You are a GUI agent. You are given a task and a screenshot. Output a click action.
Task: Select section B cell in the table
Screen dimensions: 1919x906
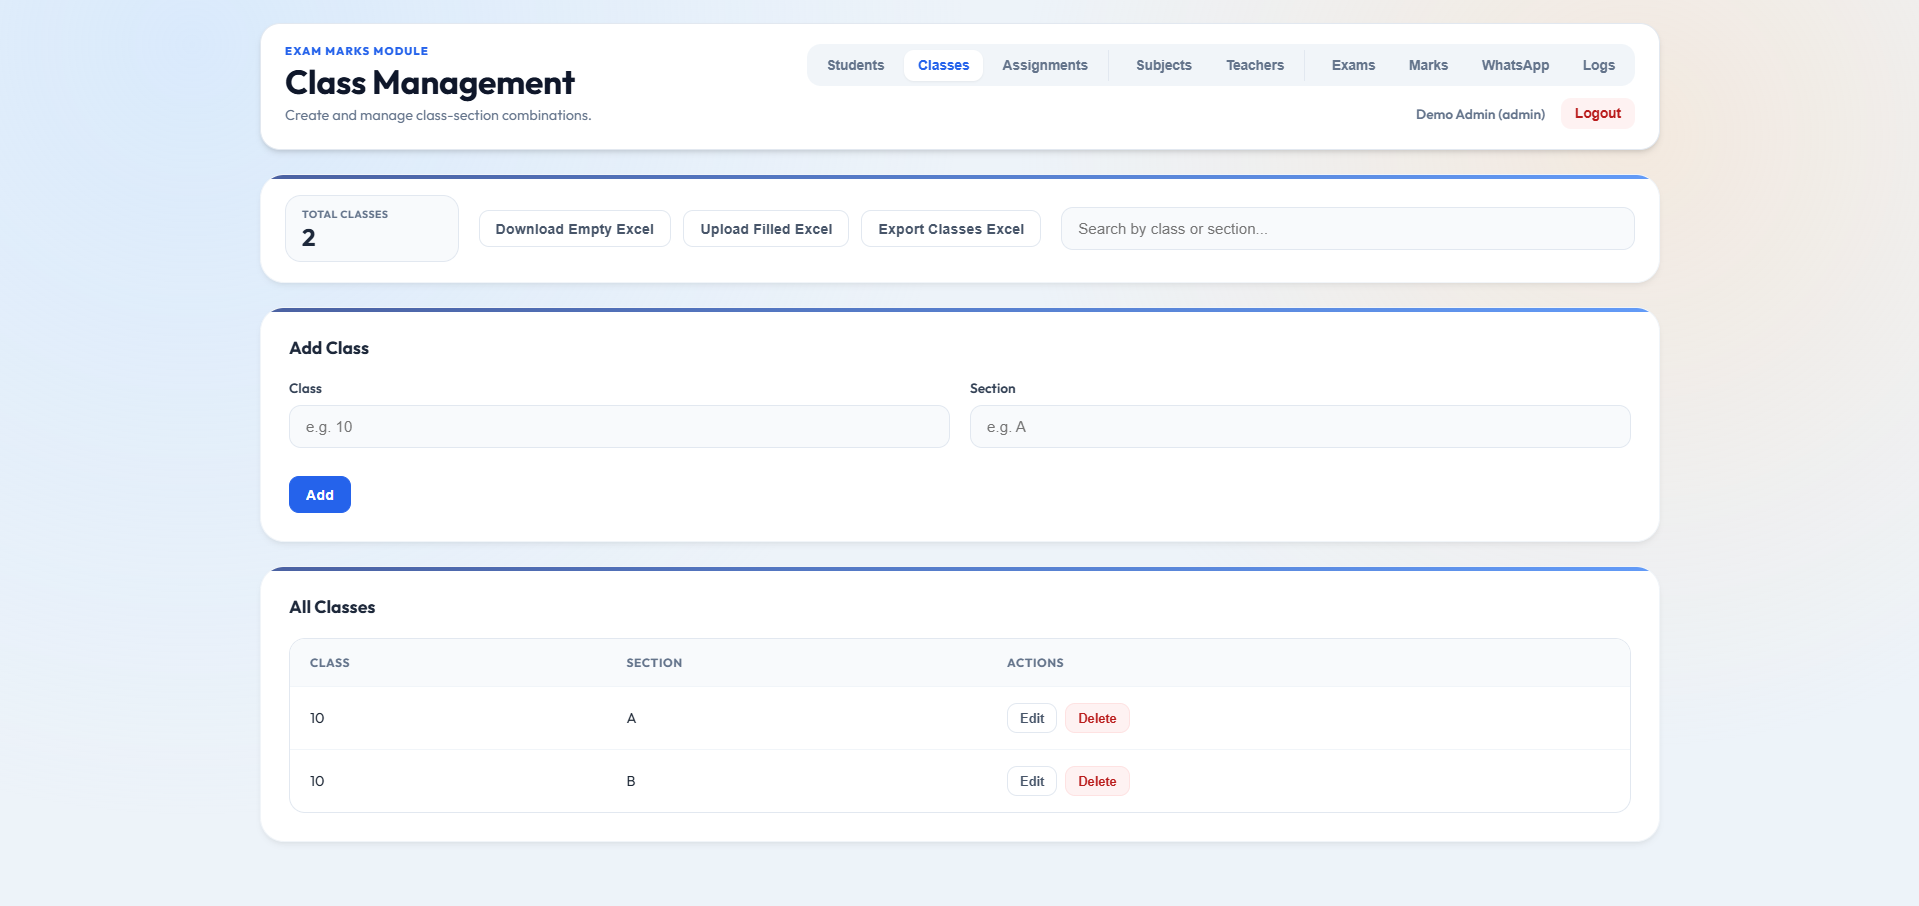click(x=631, y=781)
